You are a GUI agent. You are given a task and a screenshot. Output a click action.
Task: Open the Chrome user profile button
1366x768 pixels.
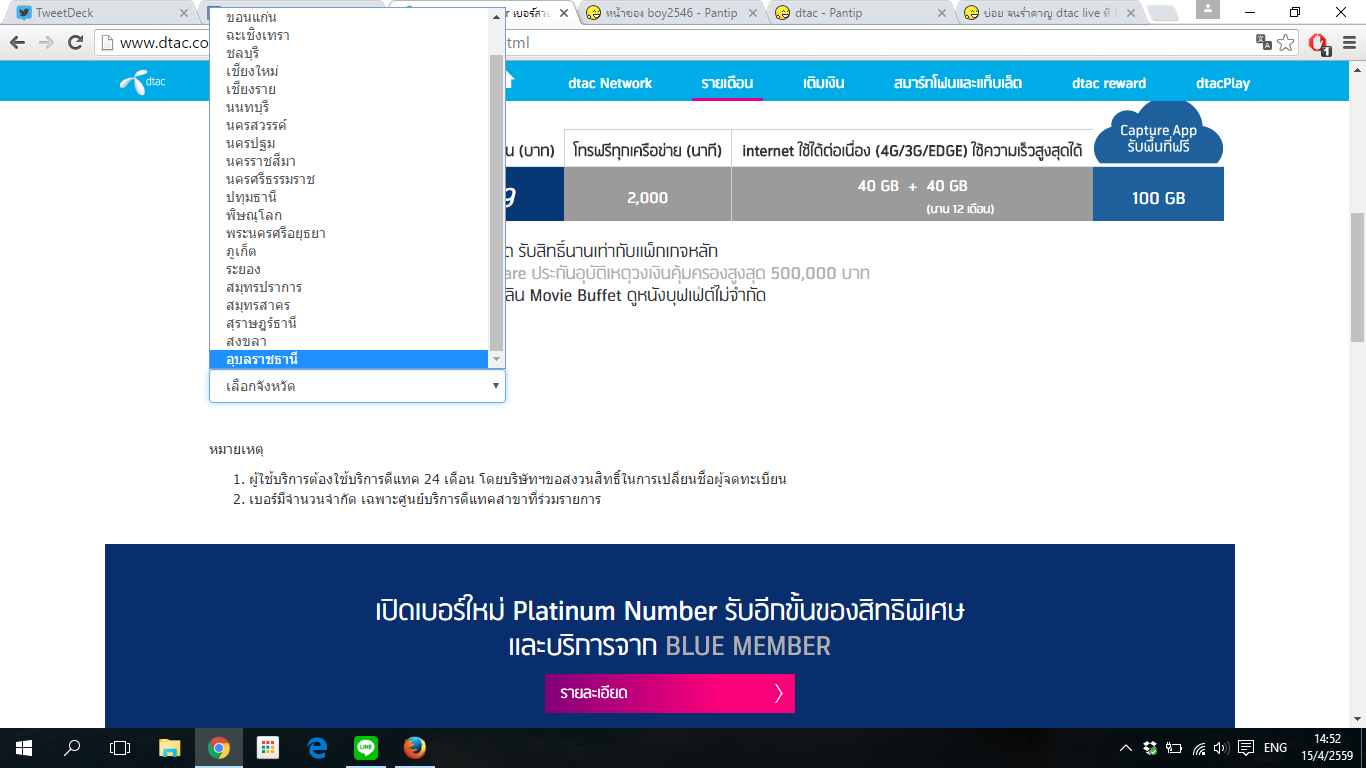[1208, 10]
